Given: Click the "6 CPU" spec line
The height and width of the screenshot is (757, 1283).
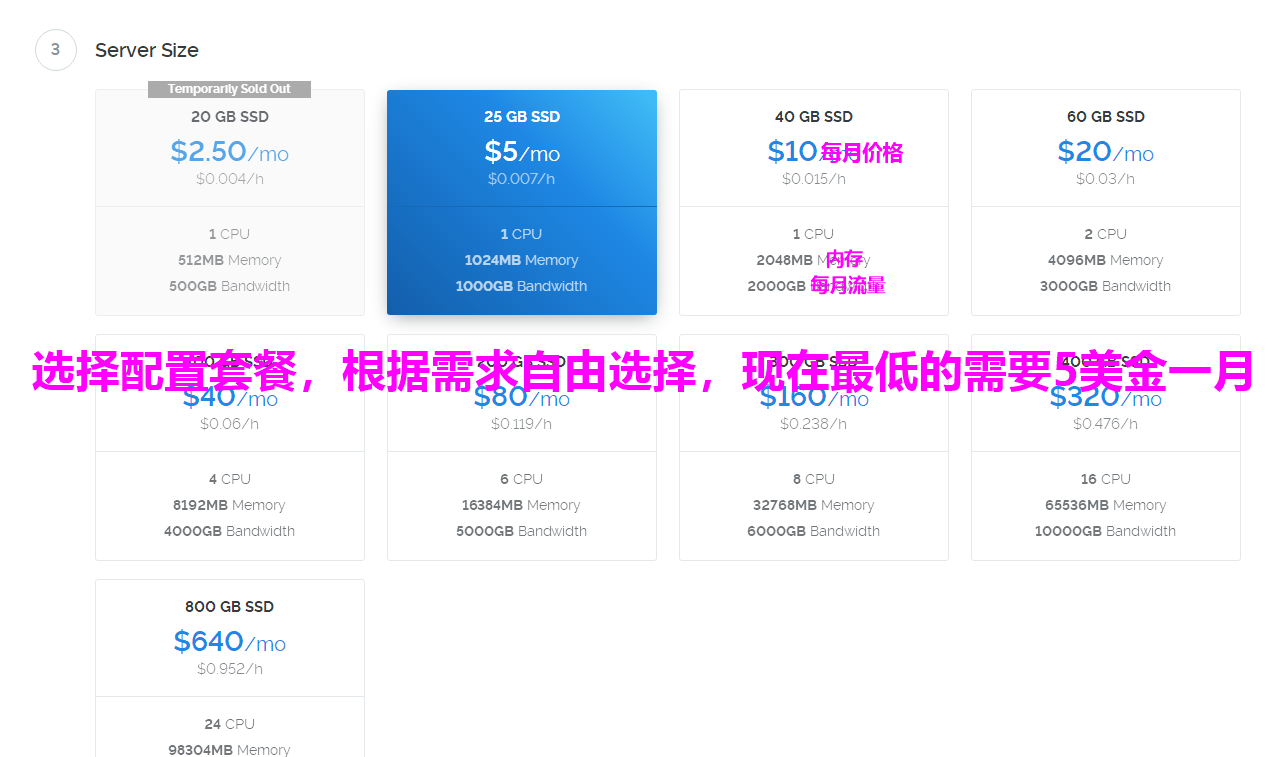Looking at the screenshot, I should (x=522, y=479).
